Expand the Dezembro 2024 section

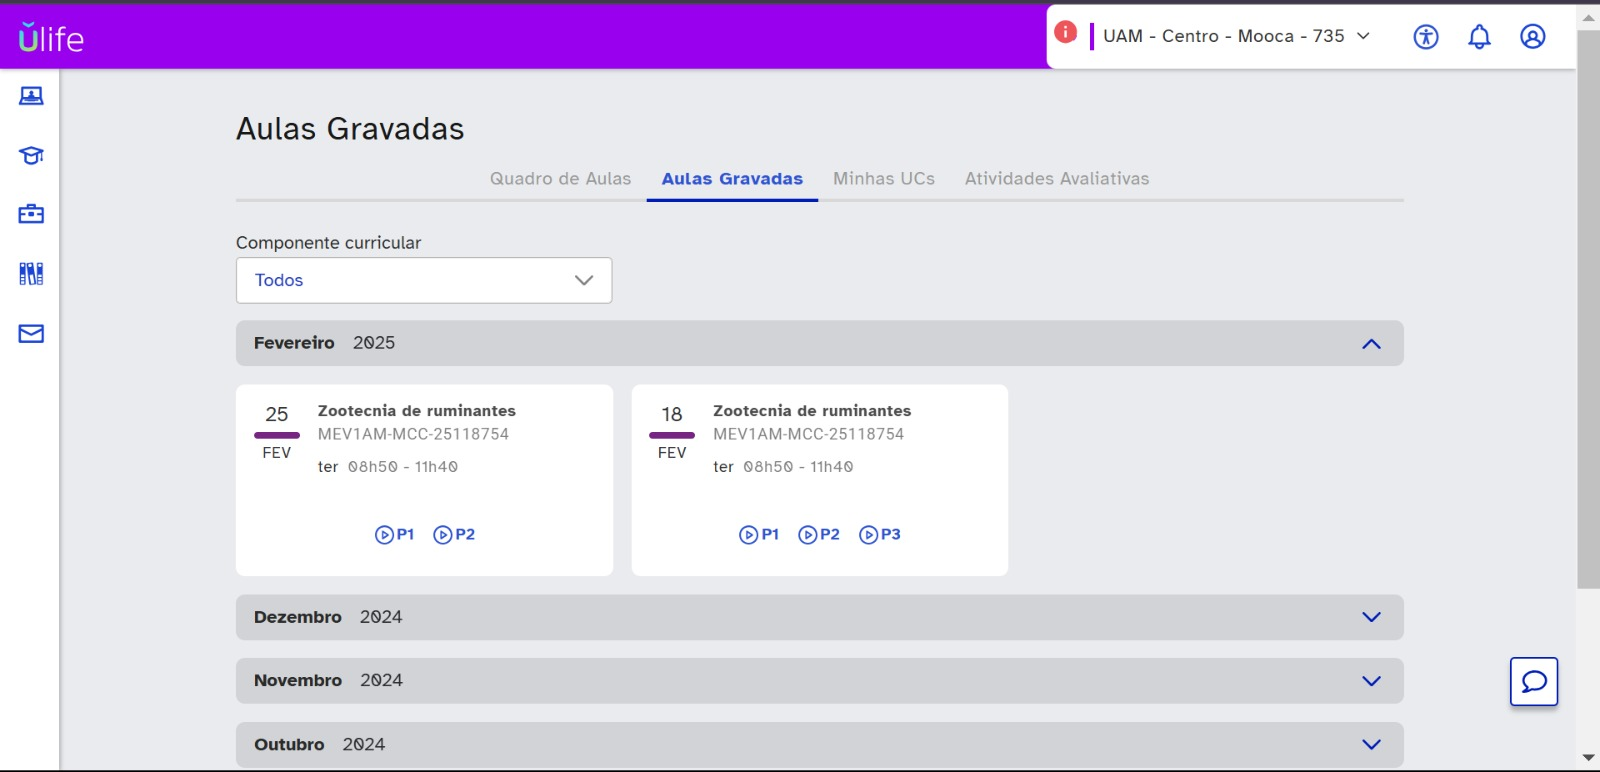[x=820, y=618]
